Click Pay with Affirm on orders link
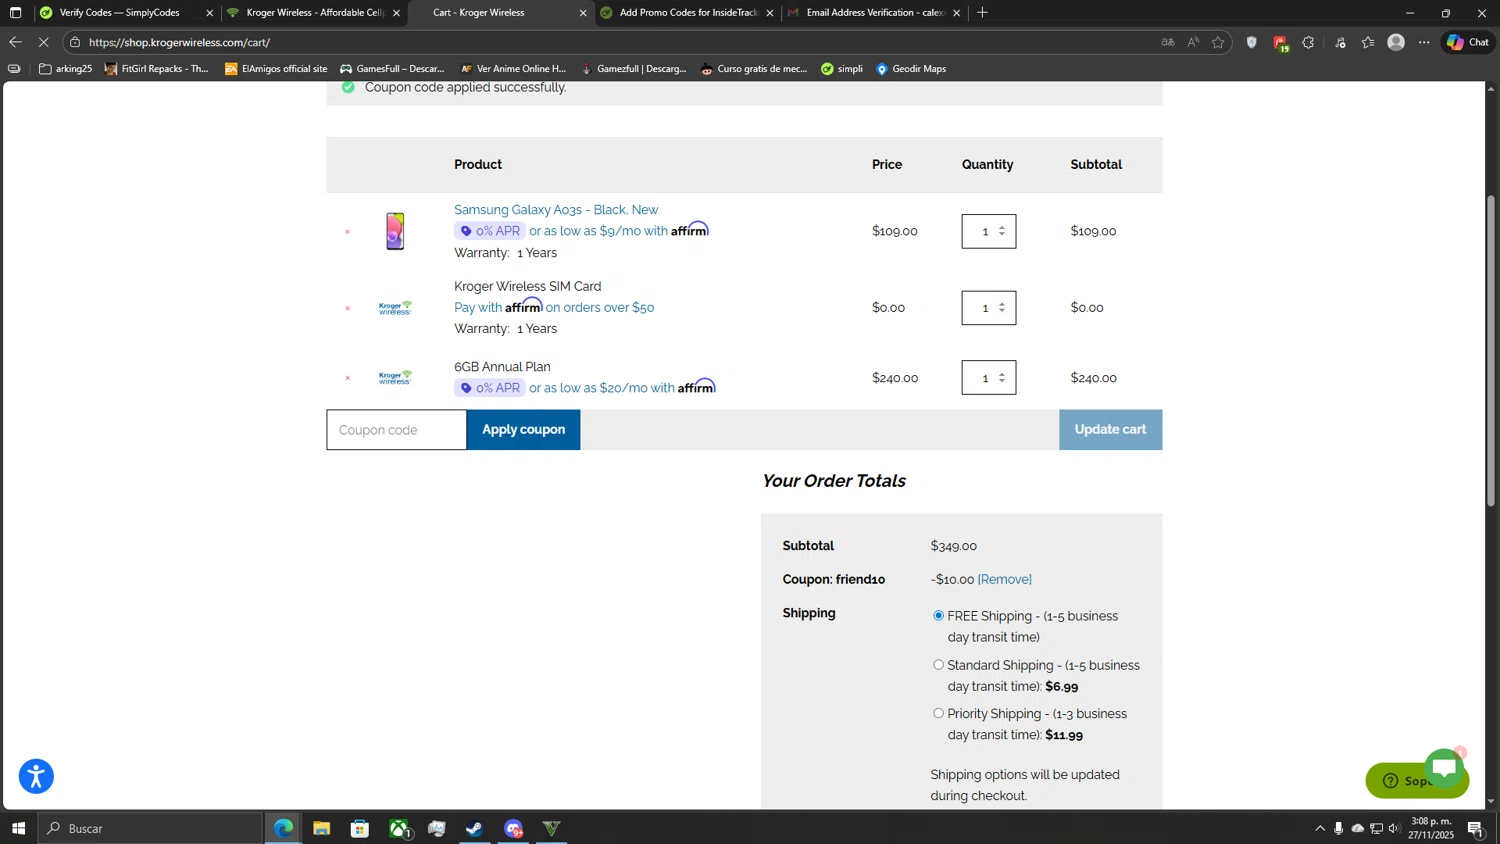Image resolution: width=1500 pixels, height=844 pixels. (x=554, y=307)
